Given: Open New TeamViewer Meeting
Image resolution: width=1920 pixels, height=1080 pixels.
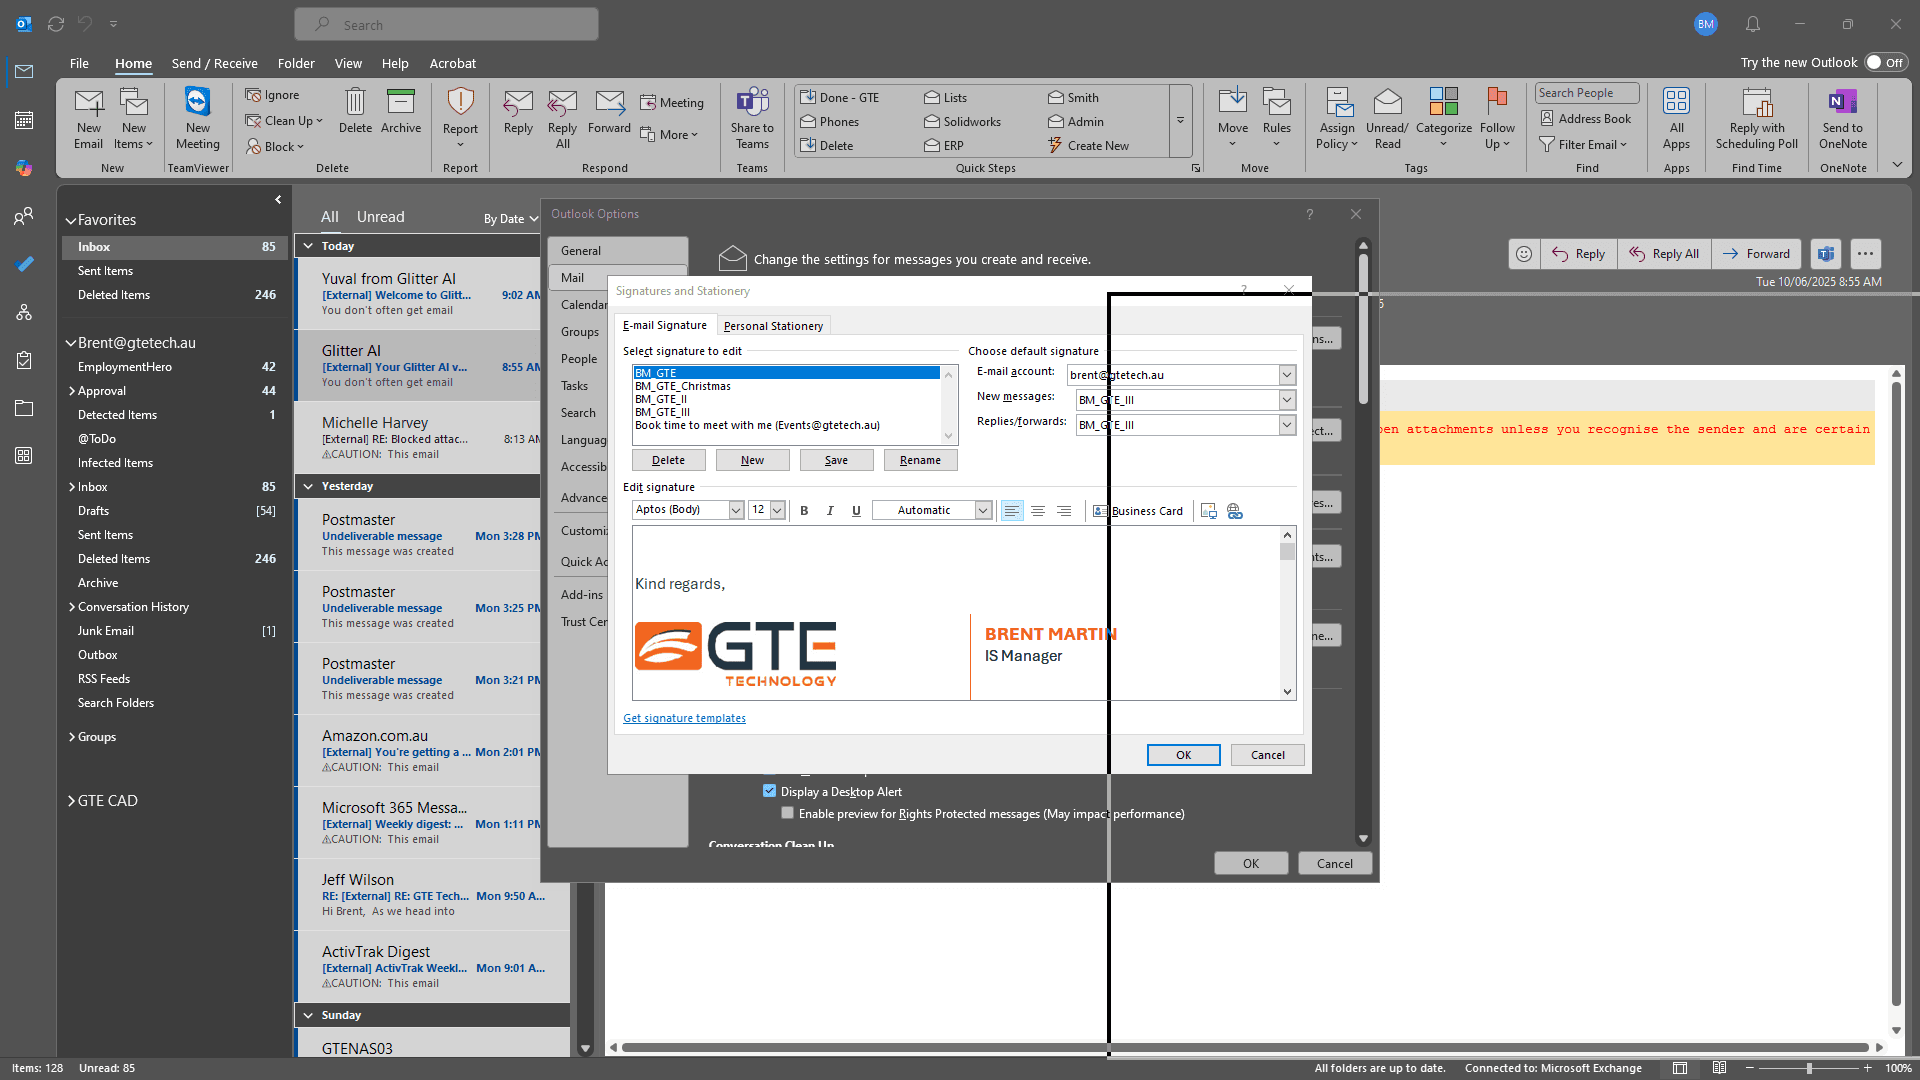Looking at the screenshot, I should pyautogui.click(x=197, y=118).
